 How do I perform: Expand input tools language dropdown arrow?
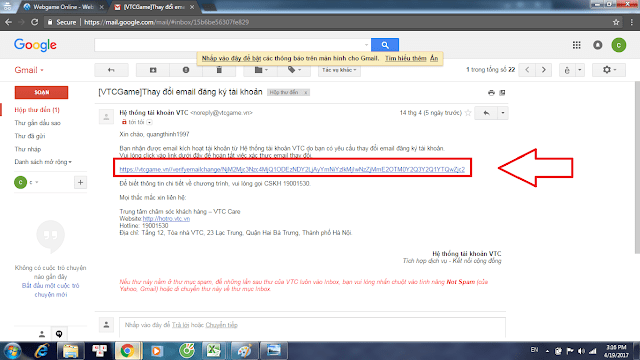(580, 70)
